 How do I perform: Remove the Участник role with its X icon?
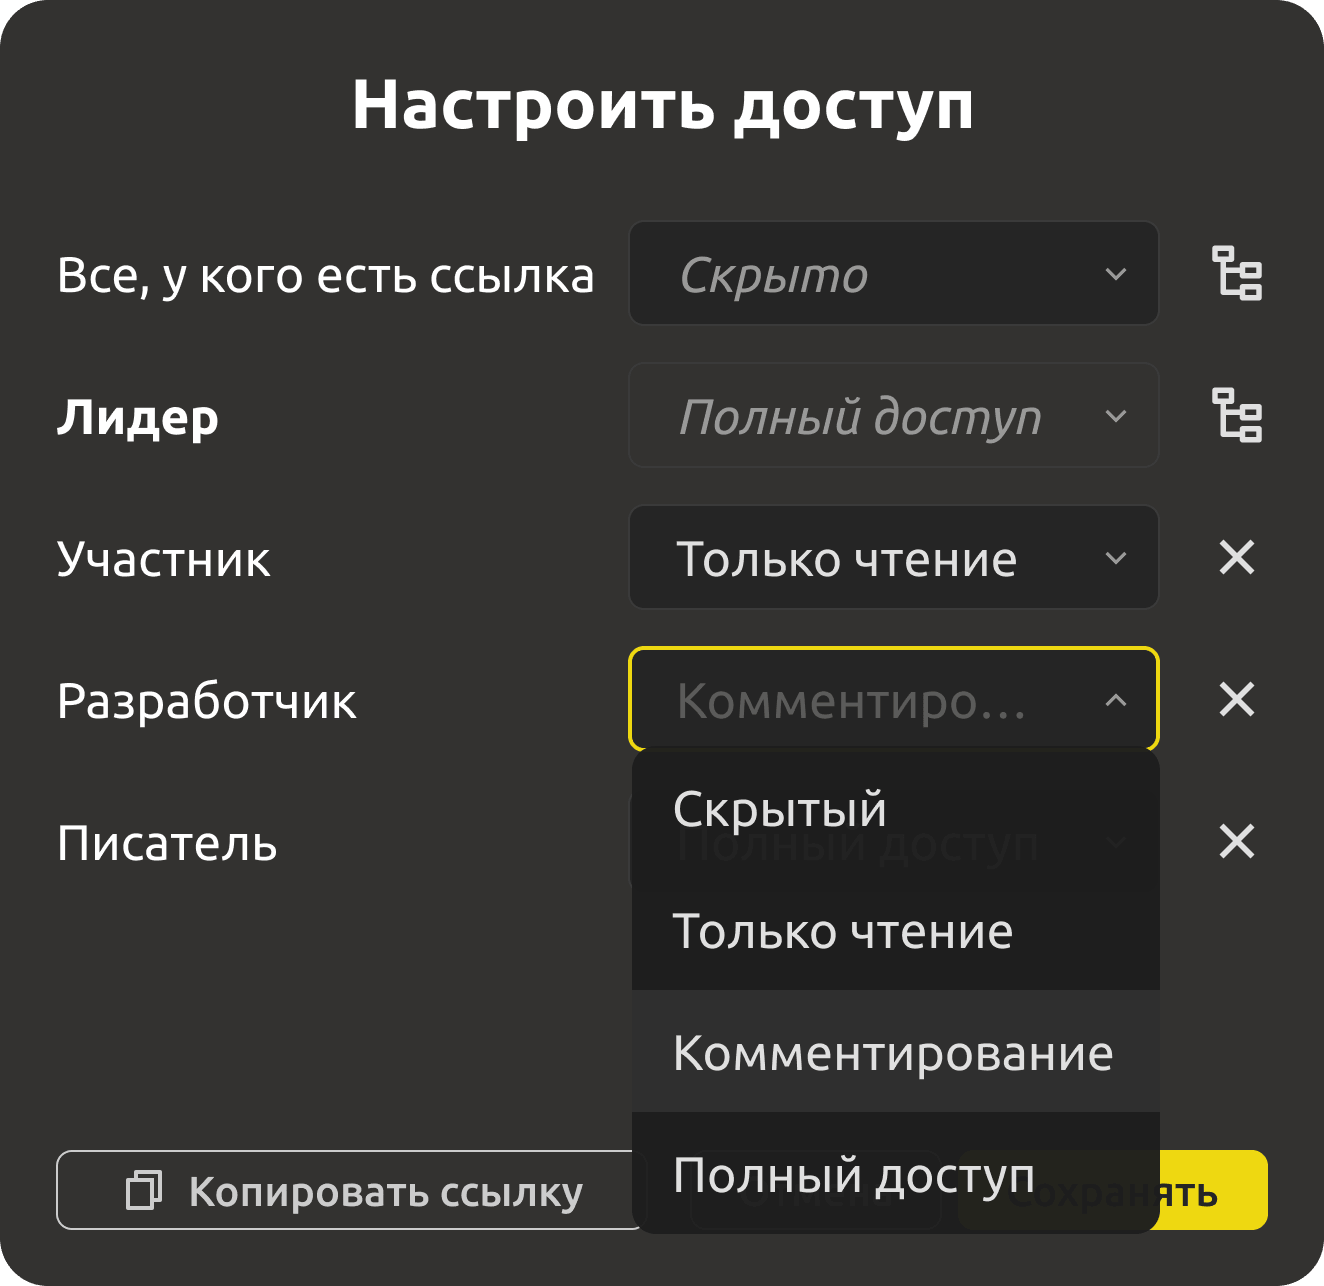(x=1237, y=557)
